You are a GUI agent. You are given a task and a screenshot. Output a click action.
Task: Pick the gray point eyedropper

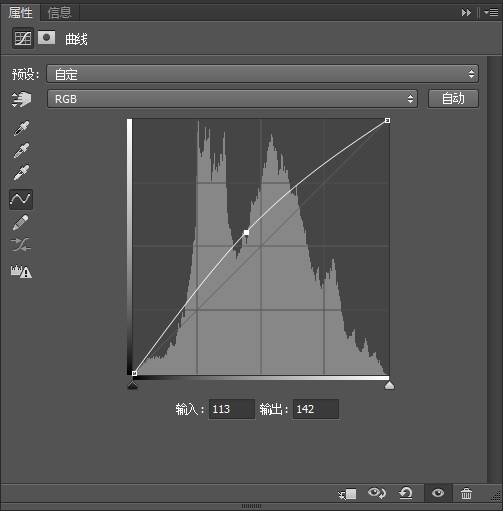[21, 150]
